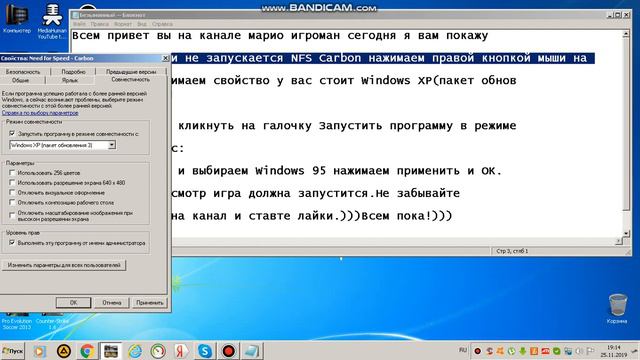Close the Need for Speed properties dialog
640x360 pixels.
point(165,58)
